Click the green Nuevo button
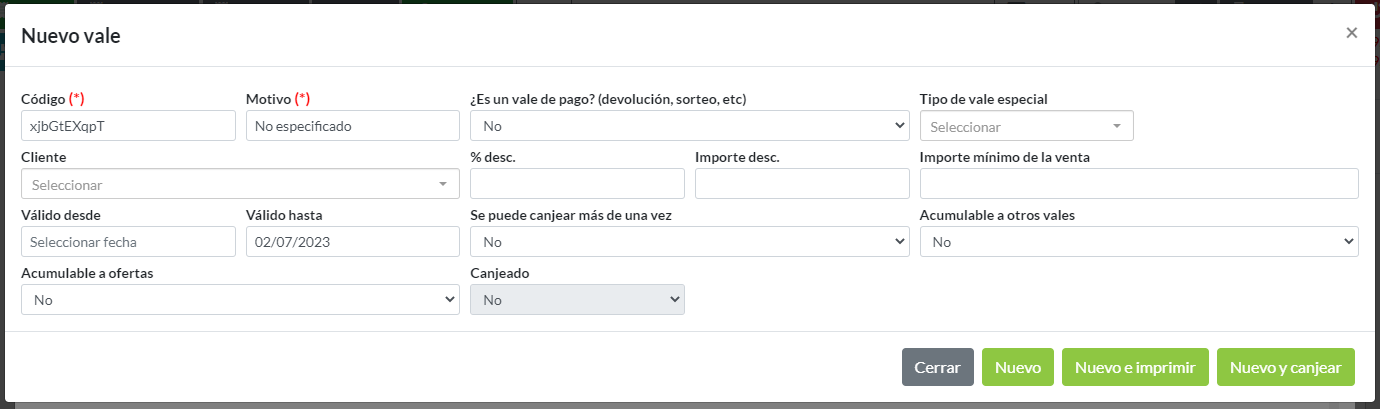The height and width of the screenshot is (409, 1380). [x=1017, y=367]
